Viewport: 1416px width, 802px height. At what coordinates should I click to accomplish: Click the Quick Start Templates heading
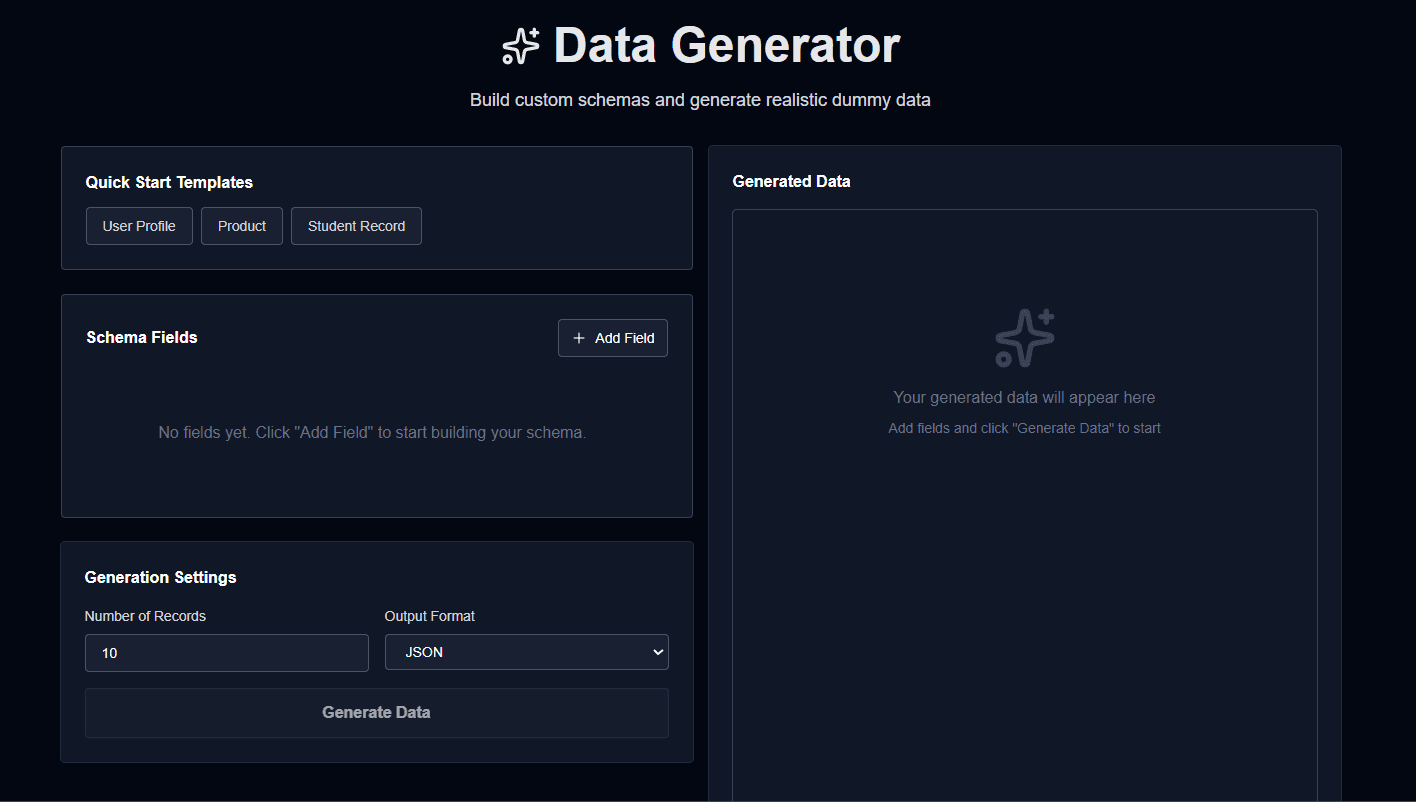click(x=169, y=182)
